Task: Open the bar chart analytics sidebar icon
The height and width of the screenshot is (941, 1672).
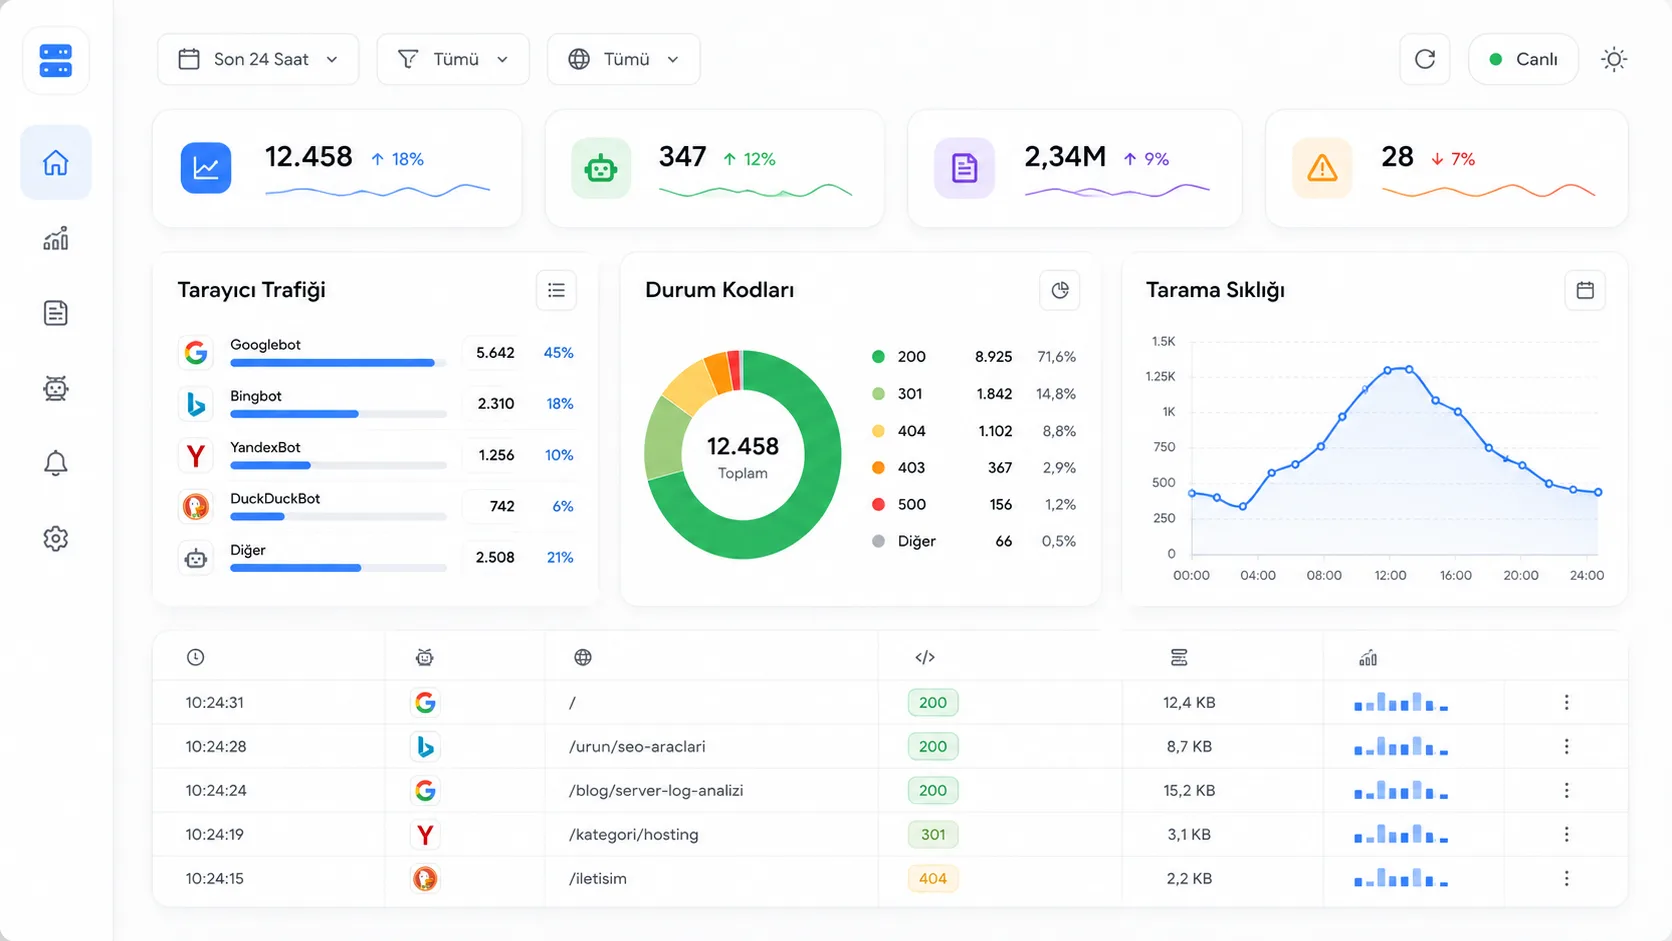Action: coord(56,238)
